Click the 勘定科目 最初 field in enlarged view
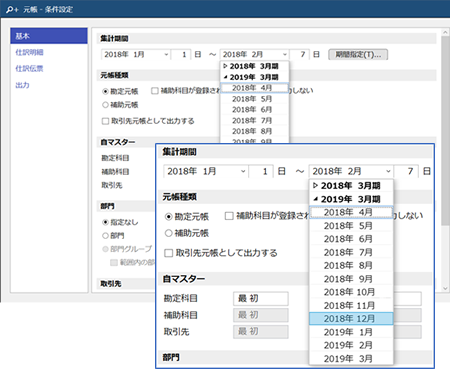This screenshot has width=450, height=370. point(261,299)
